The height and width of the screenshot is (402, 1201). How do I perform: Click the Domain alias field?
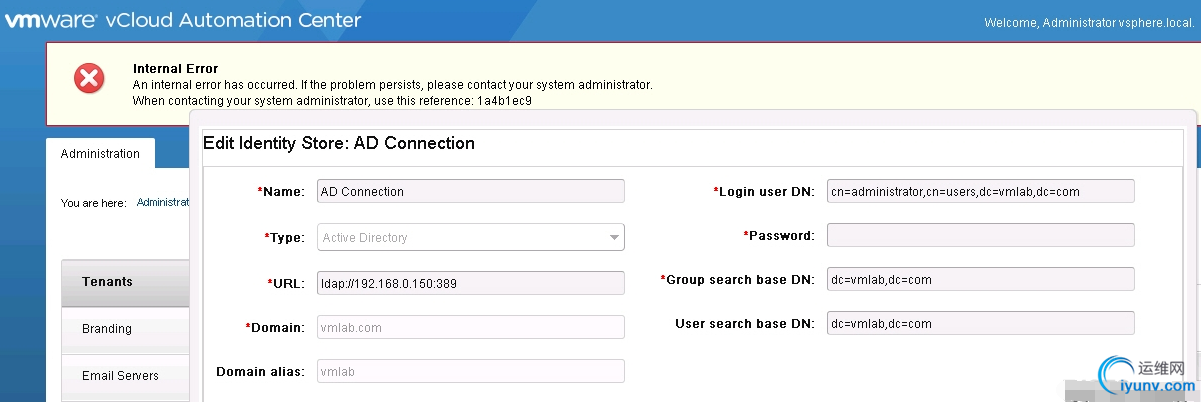471,371
